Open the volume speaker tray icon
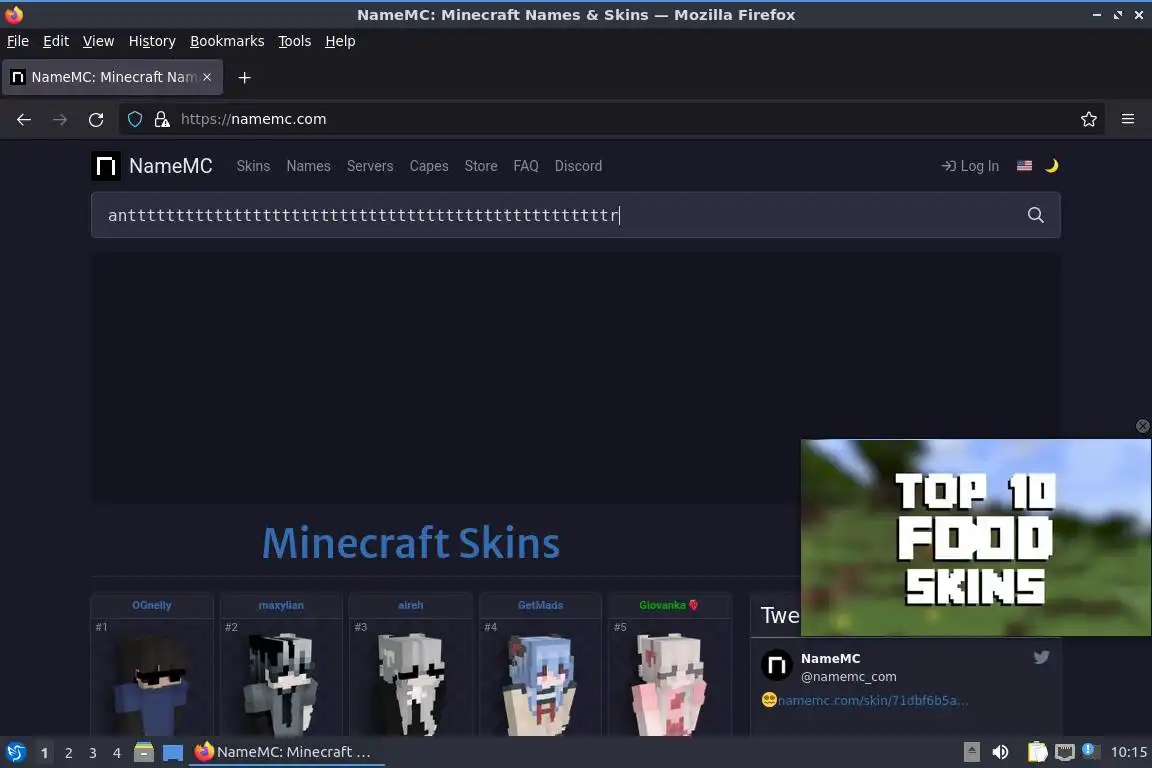This screenshot has width=1152, height=768. 1000,752
